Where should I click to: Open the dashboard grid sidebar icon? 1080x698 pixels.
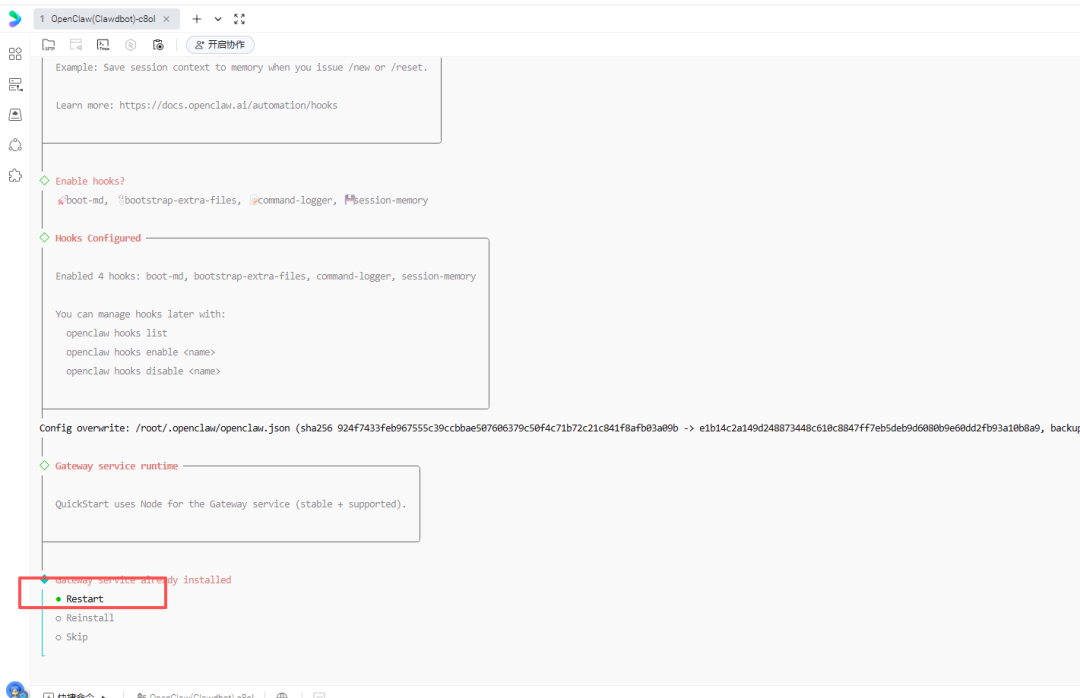(x=15, y=54)
